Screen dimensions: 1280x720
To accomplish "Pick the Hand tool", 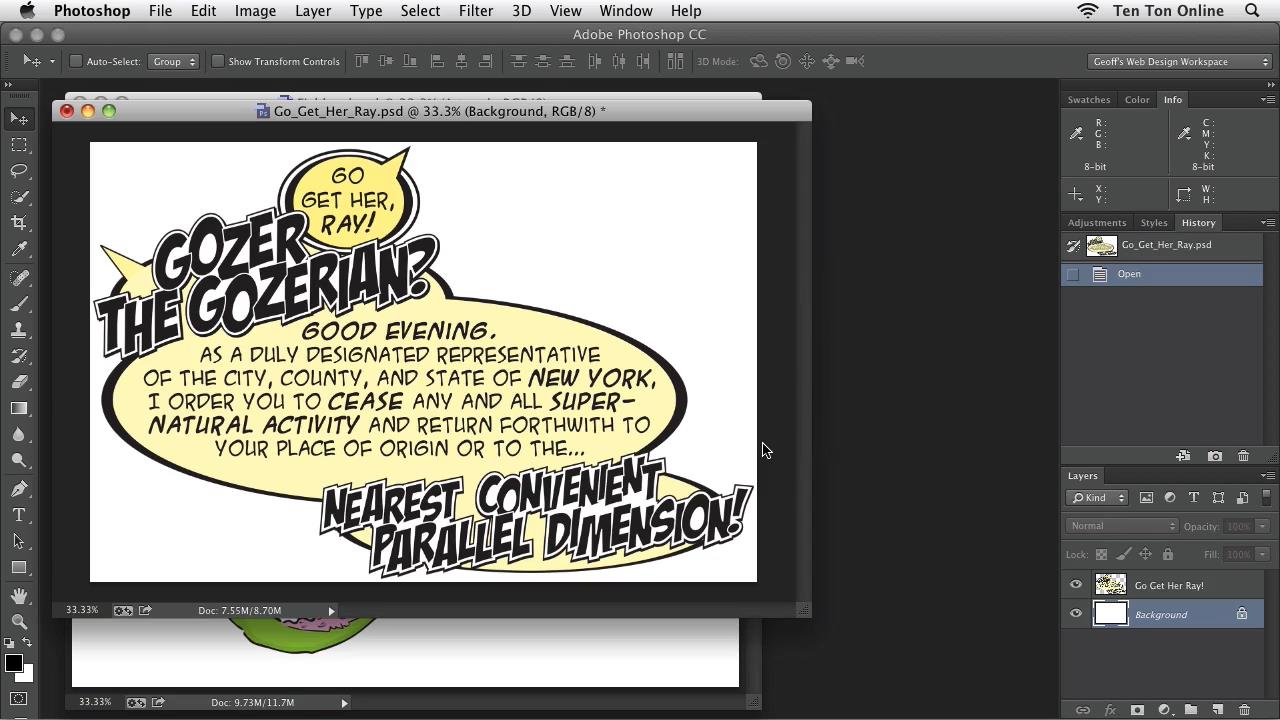I will (19, 596).
